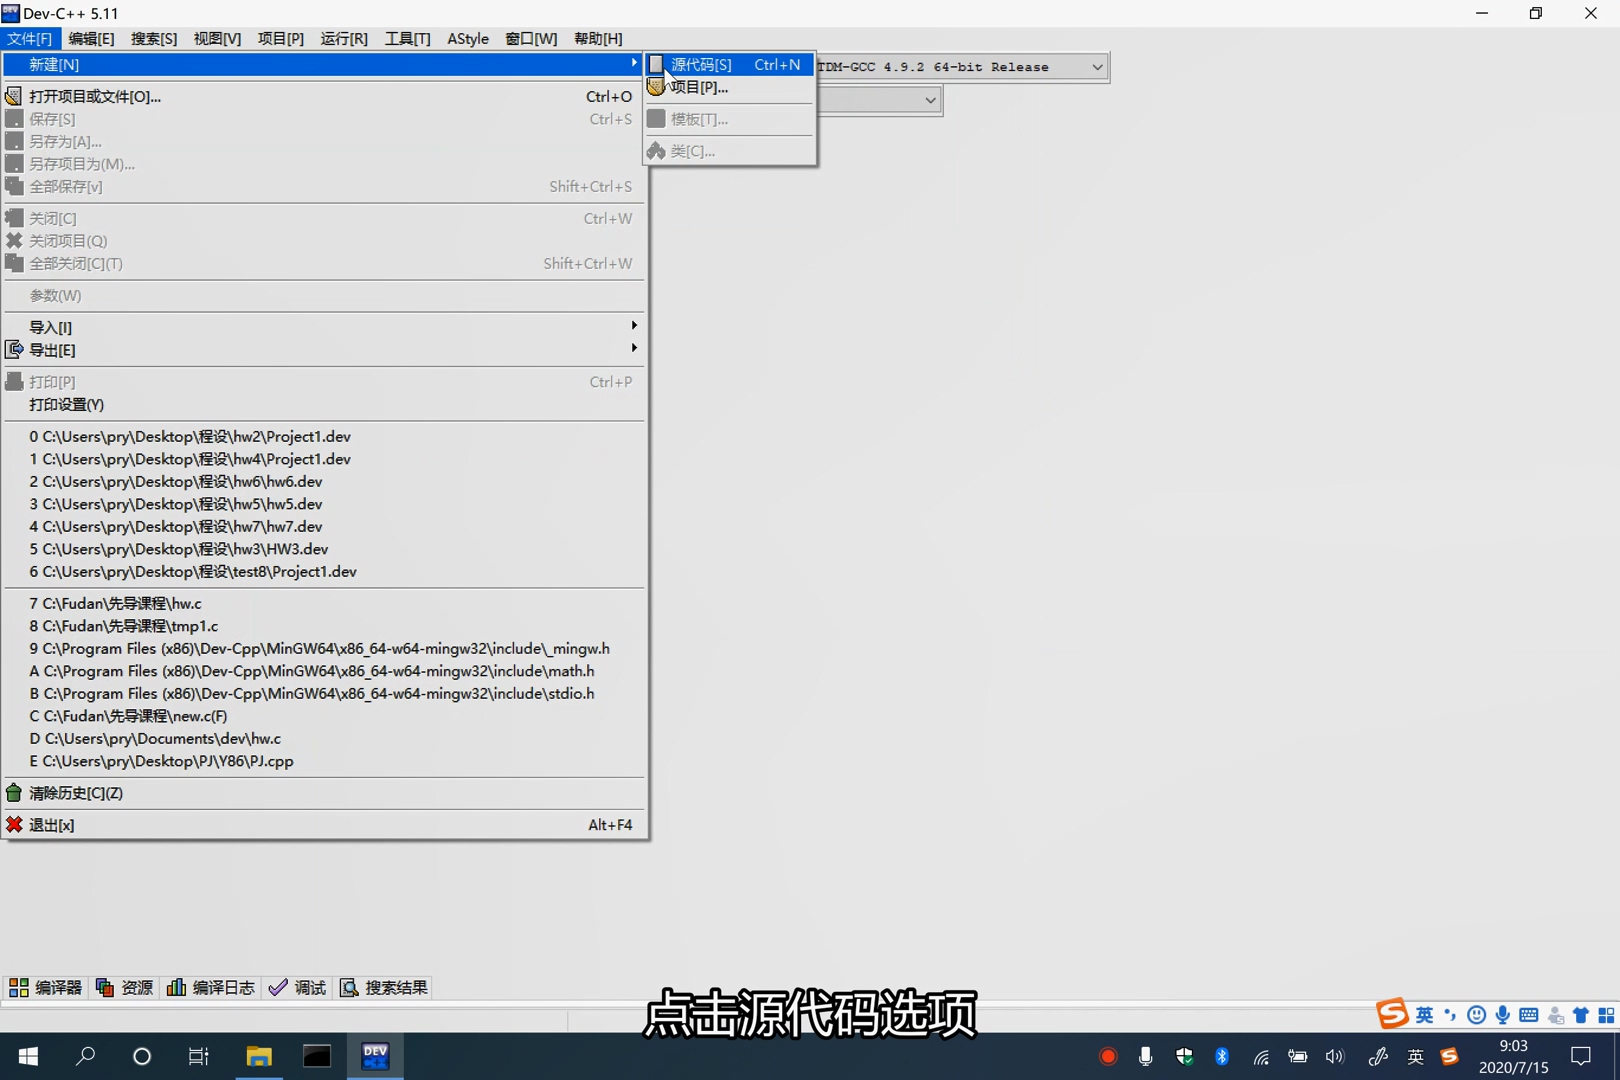Click the 类[C]... submenu entry
1620x1080 pixels.
[x=729, y=151]
